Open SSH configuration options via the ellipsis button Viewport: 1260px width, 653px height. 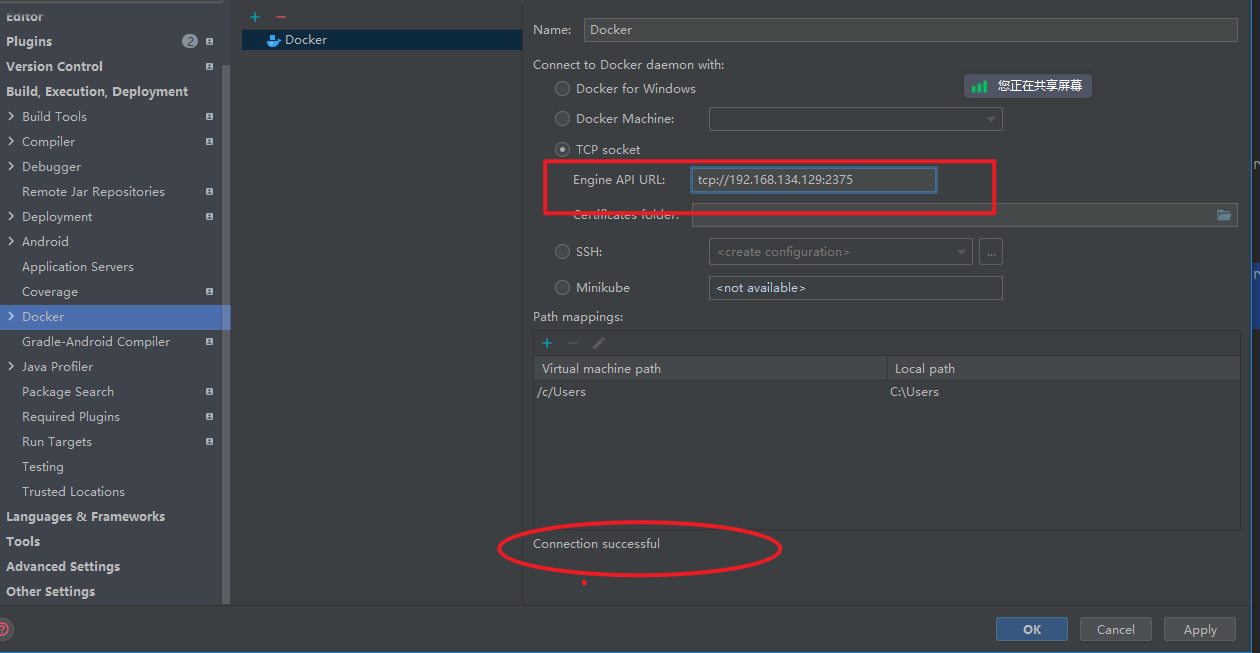click(990, 251)
